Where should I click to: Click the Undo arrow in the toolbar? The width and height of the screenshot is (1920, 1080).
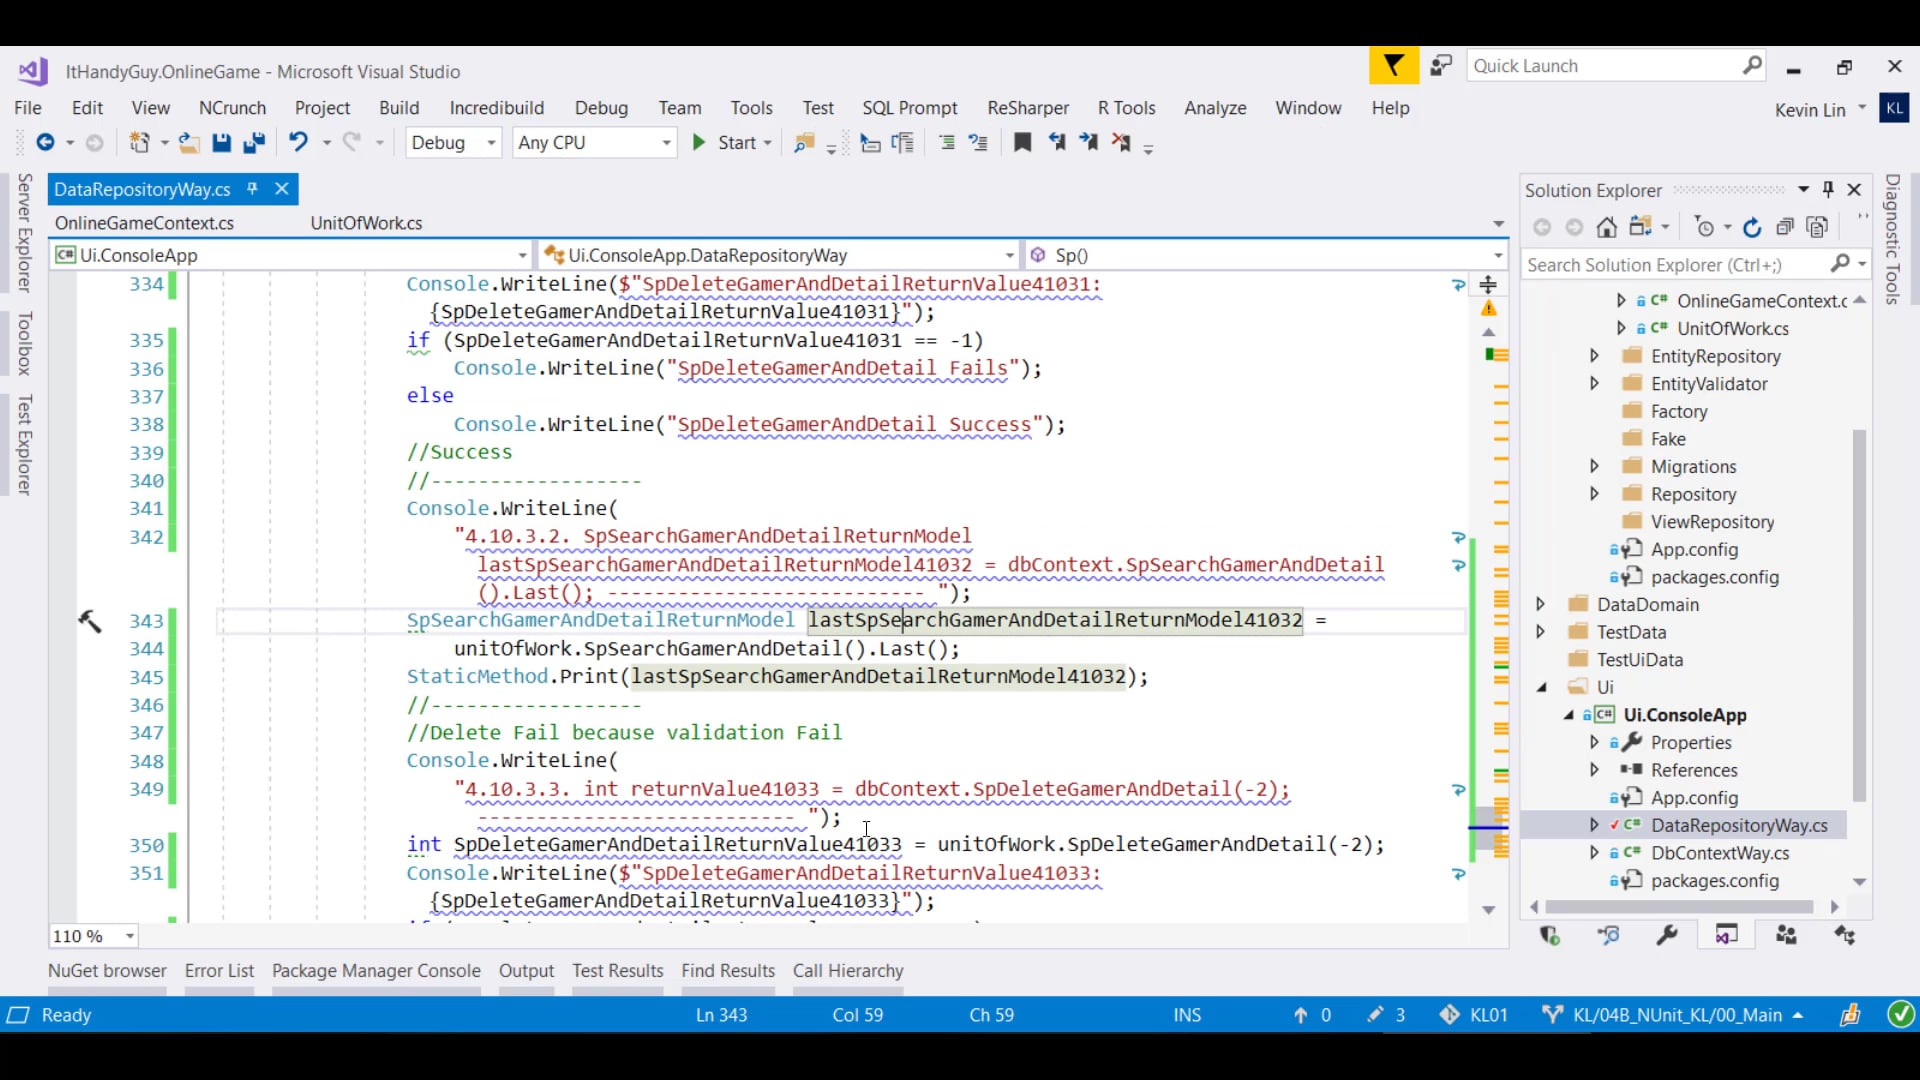coord(299,142)
